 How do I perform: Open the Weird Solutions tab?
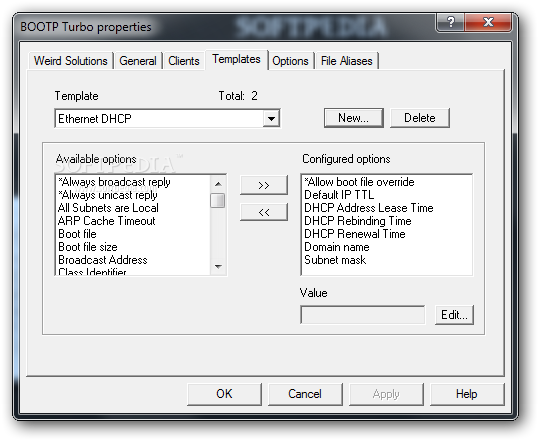tap(71, 61)
